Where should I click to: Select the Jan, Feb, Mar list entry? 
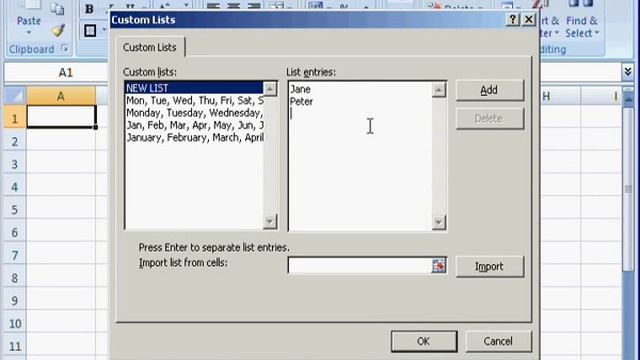[x=194, y=125]
